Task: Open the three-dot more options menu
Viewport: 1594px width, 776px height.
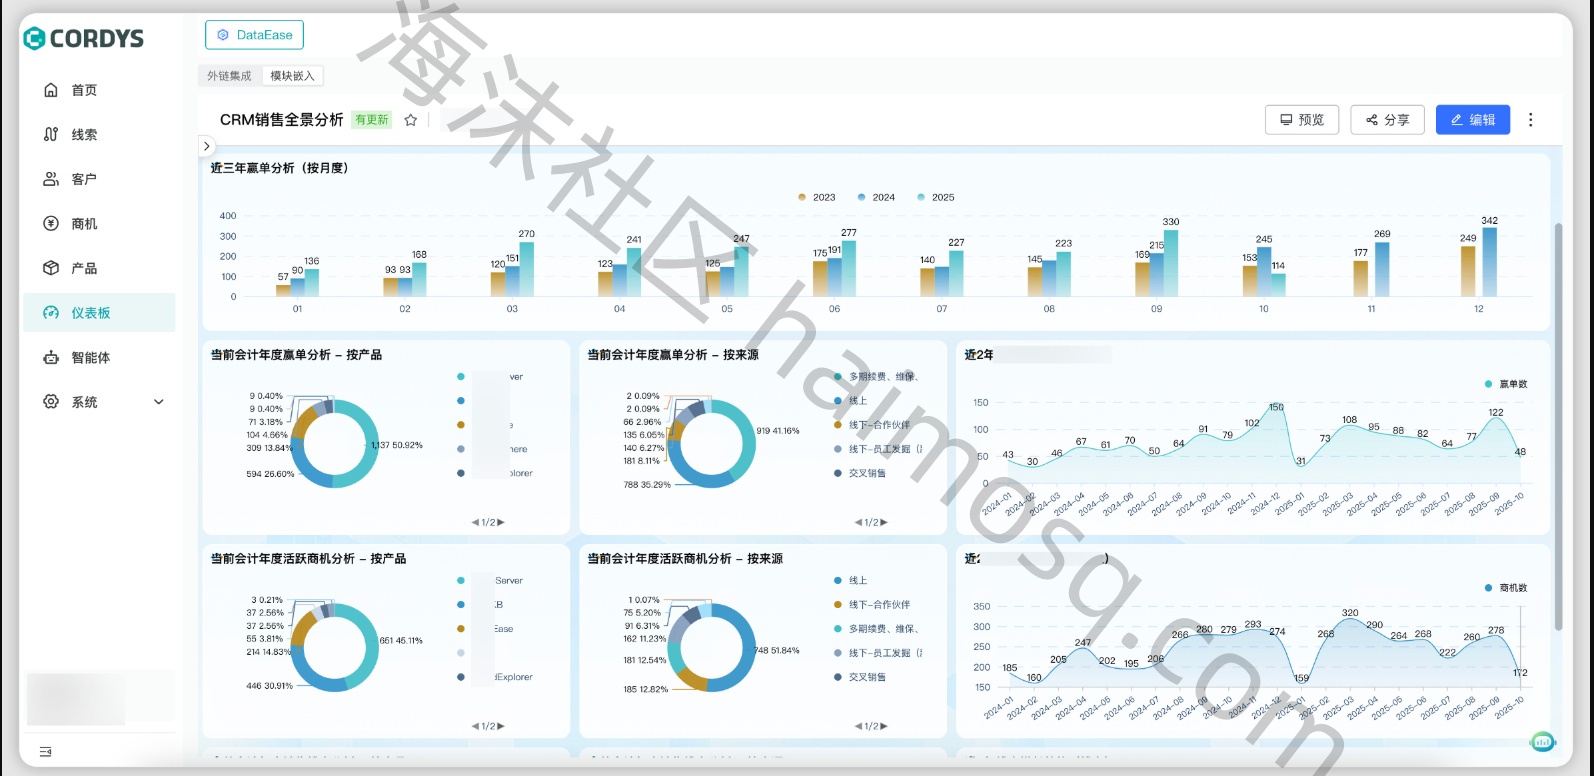Action: point(1530,120)
